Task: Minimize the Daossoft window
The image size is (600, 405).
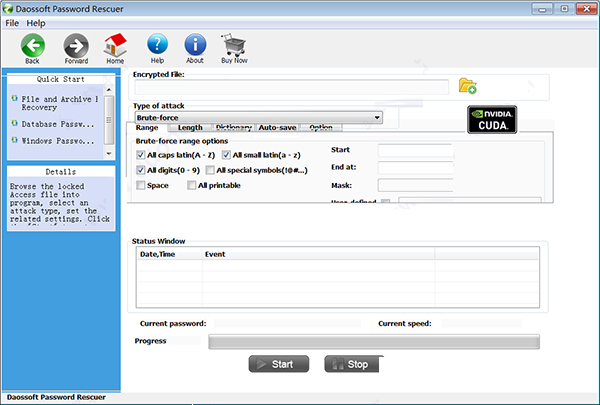Action: [542, 9]
